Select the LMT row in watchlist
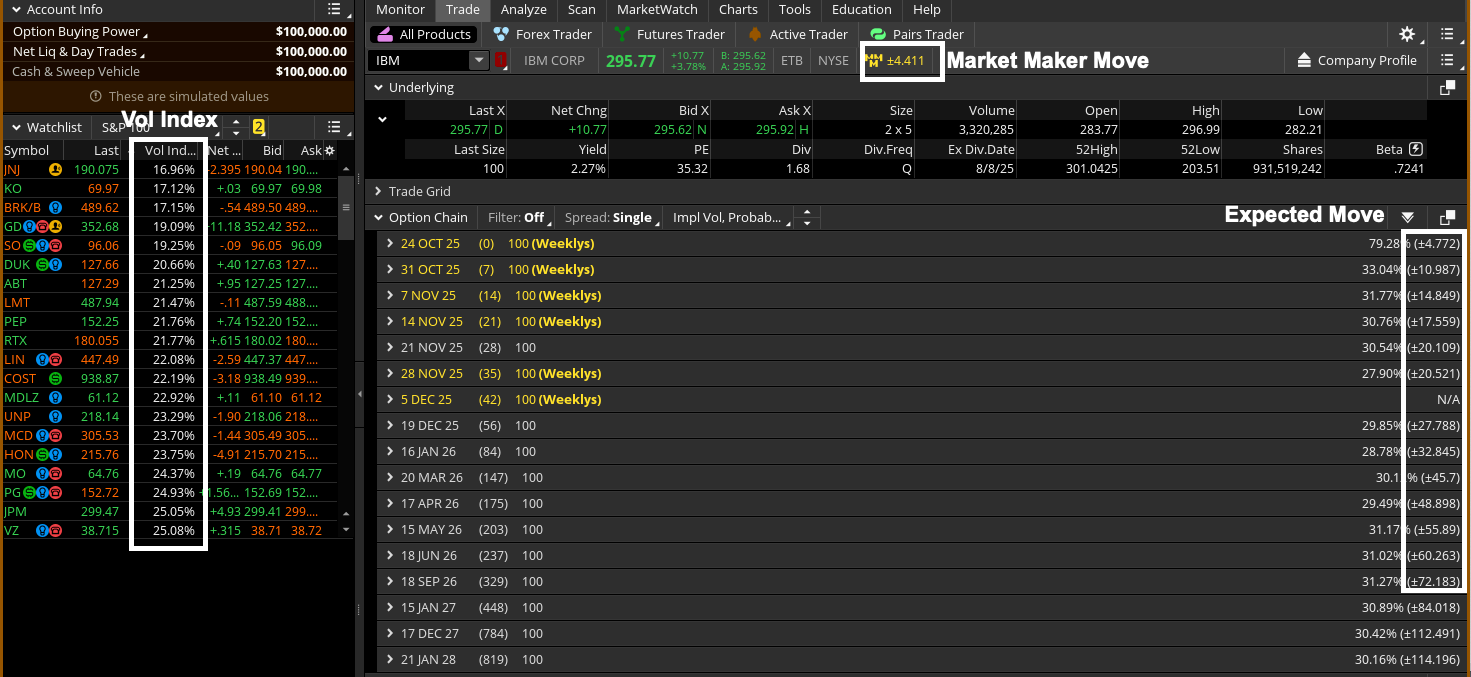 point(170,303)
